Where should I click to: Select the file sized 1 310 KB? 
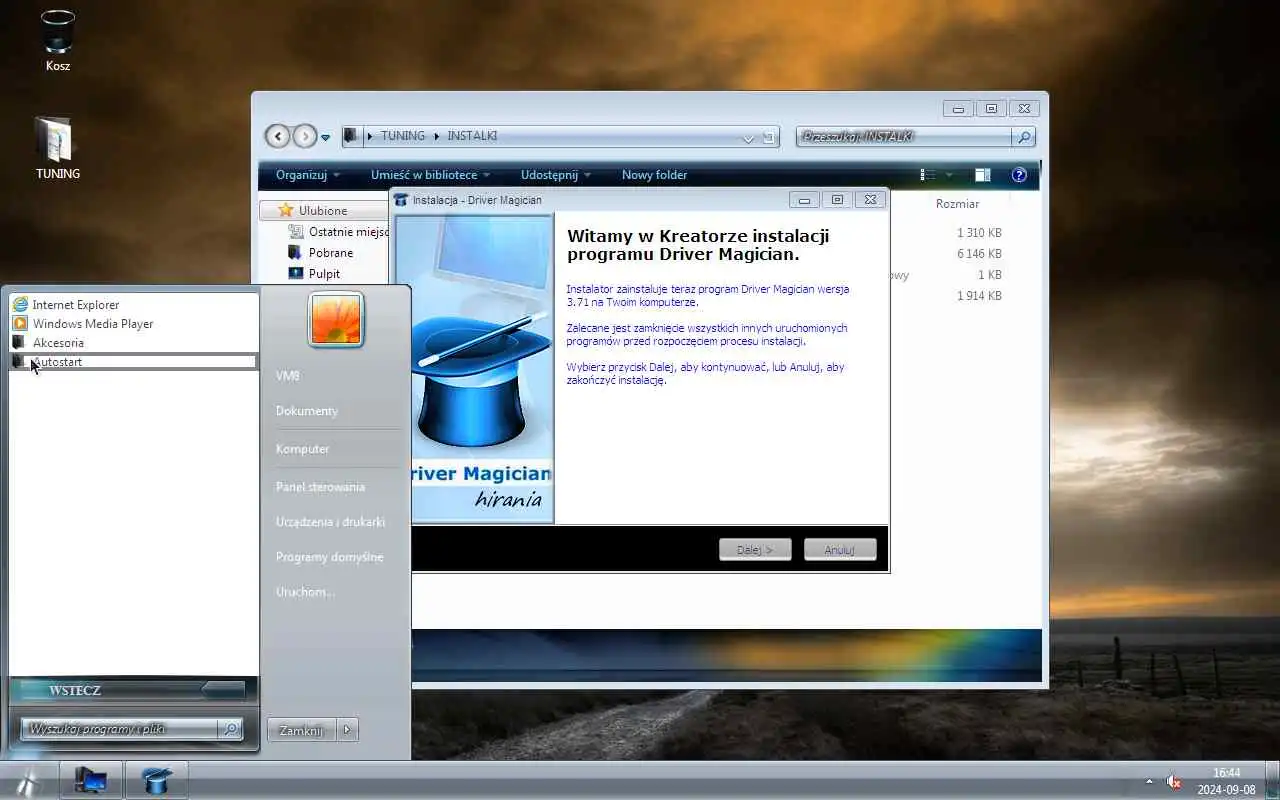[978, 233]
